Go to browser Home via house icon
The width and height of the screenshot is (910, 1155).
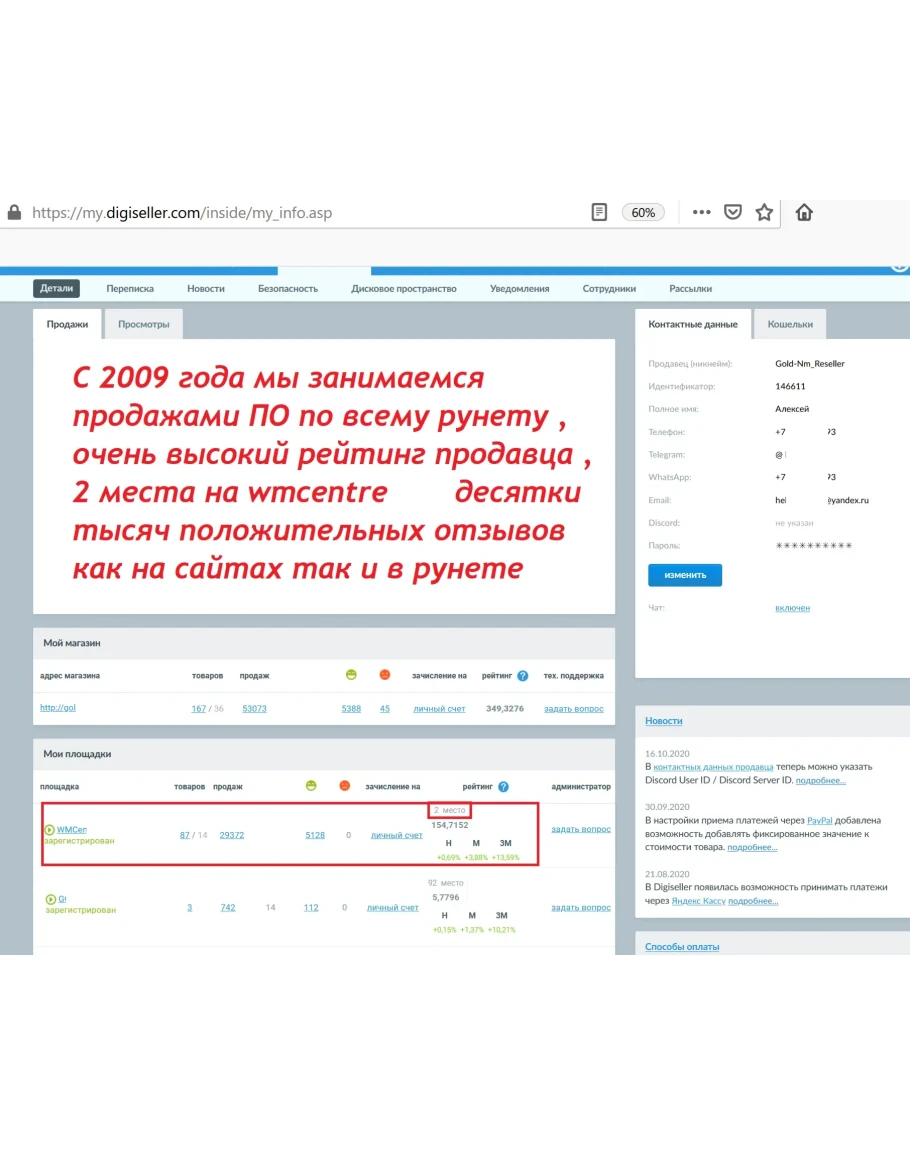804,212
